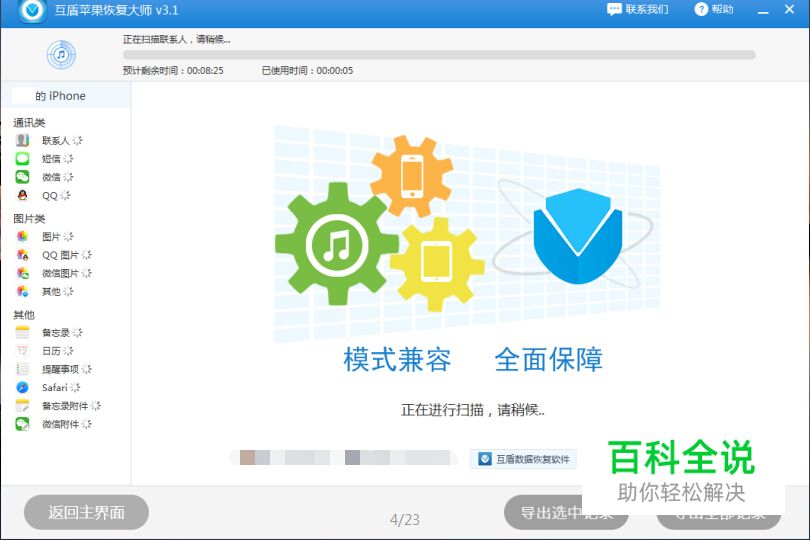
Task: Select the 提醒事项 reminders icon
Action: point(22,369)
